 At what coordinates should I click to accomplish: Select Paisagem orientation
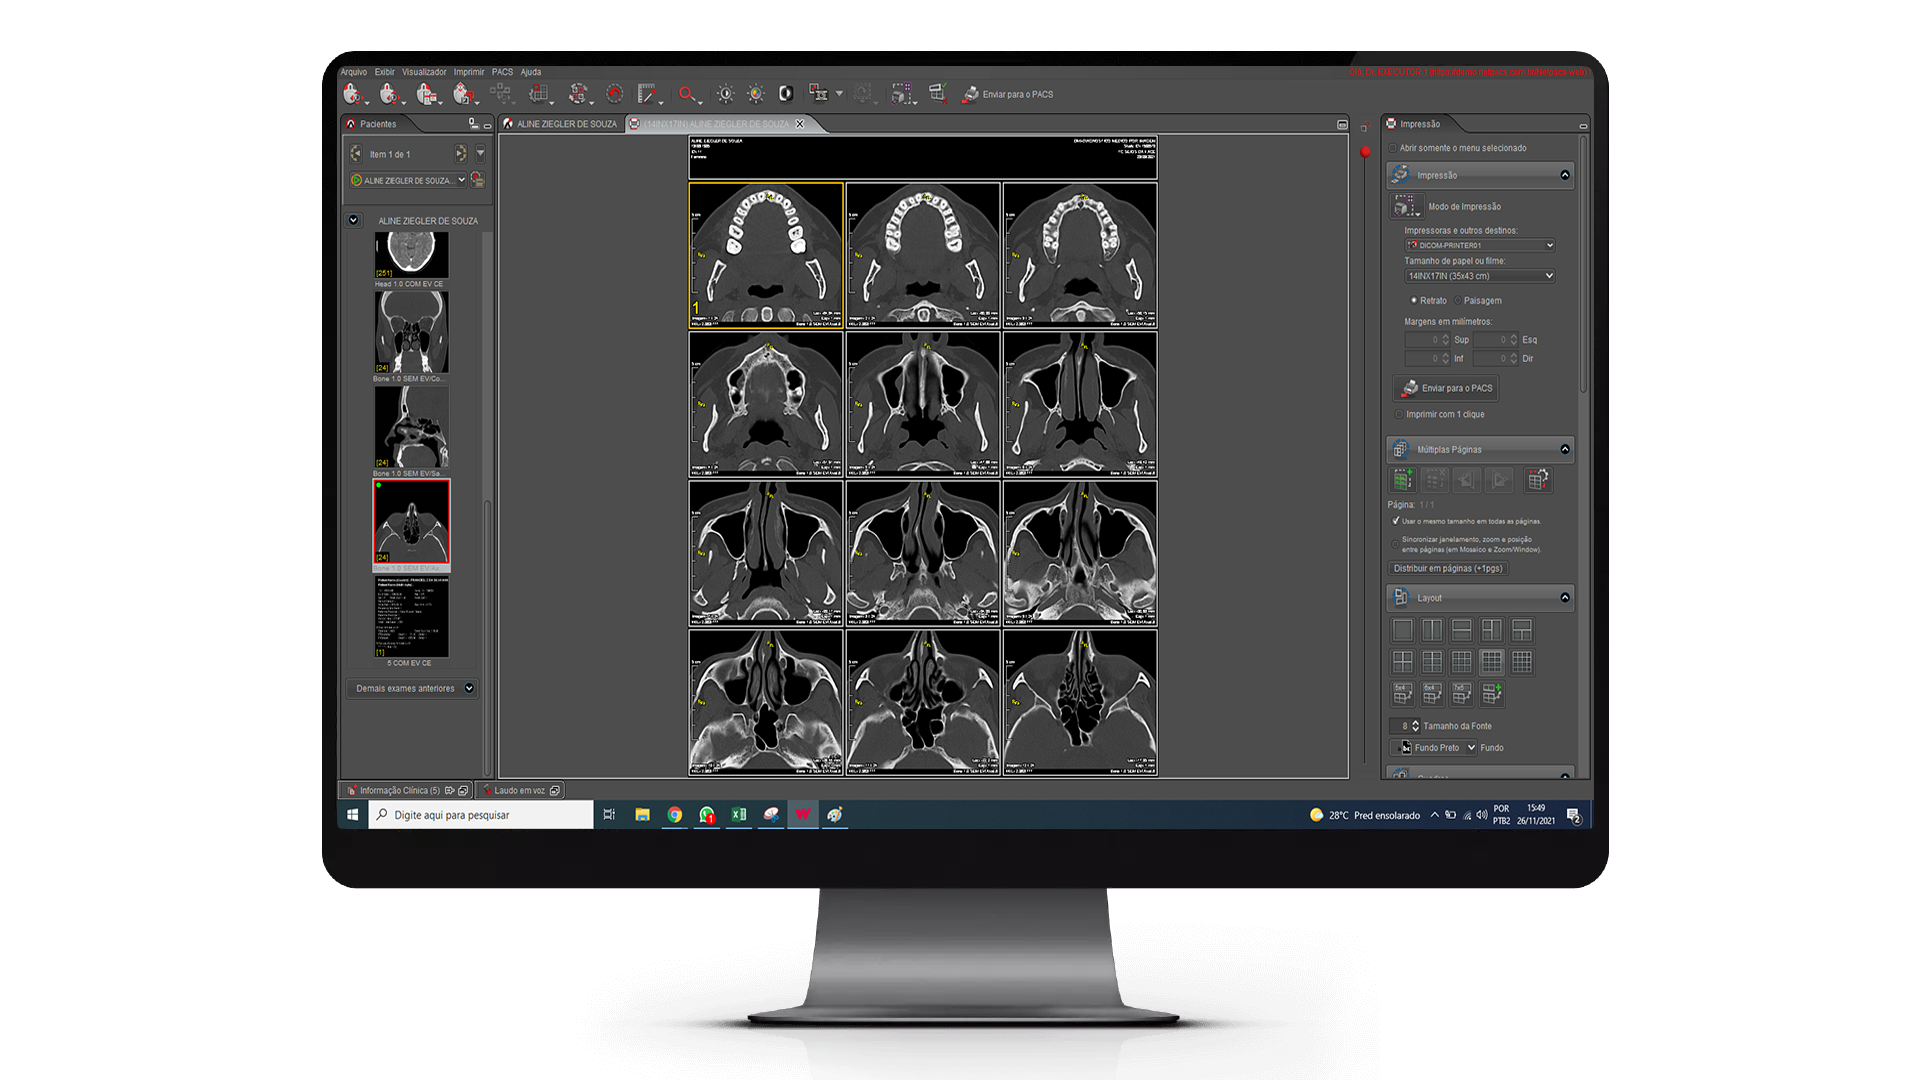(1458, 300)
